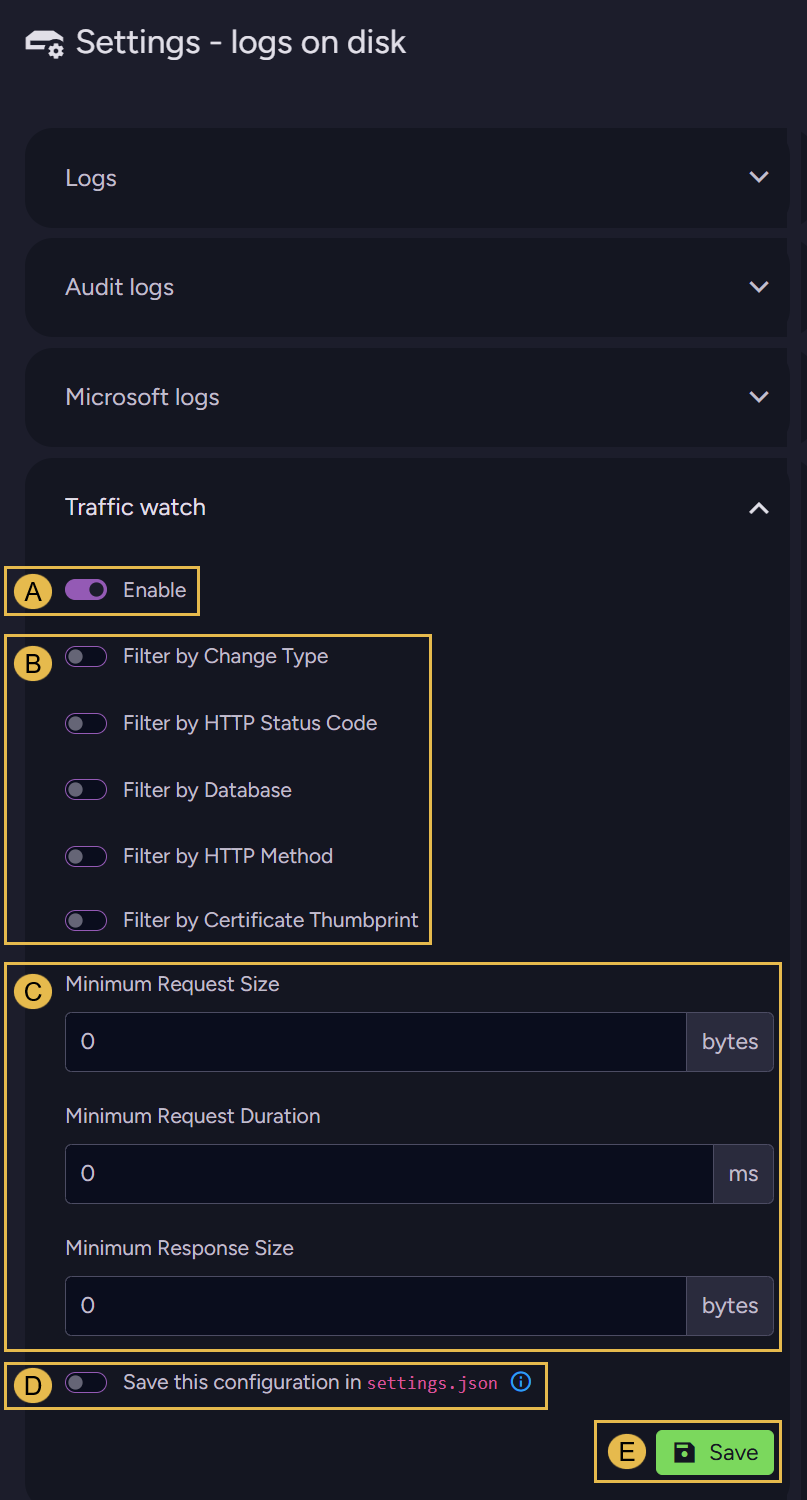Collapse the Traffic watch chevron

(759, 508)
